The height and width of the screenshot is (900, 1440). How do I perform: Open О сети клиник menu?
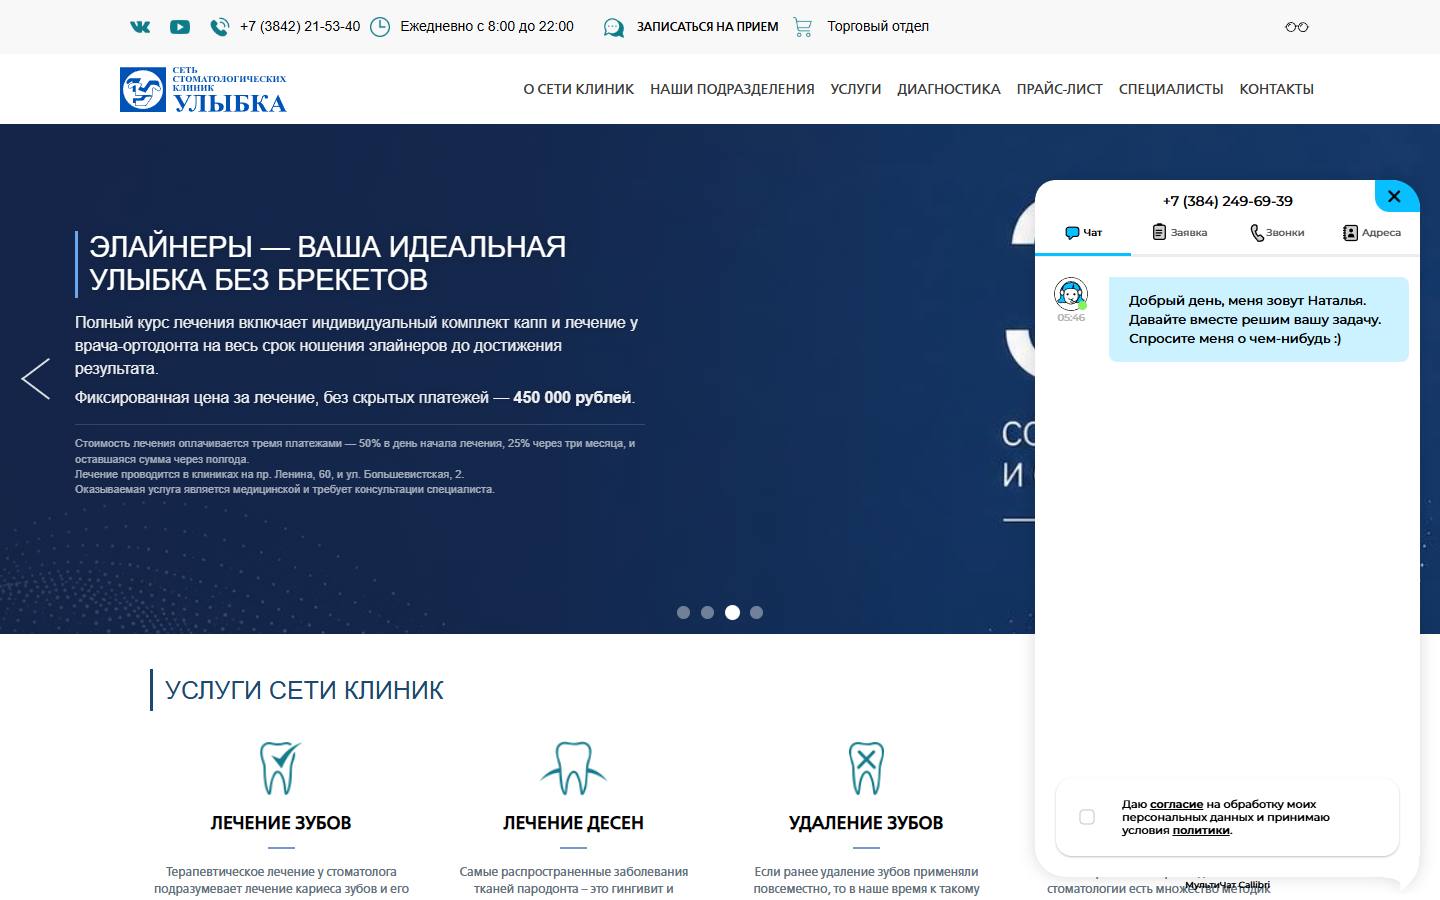click(x=579, y=89)
